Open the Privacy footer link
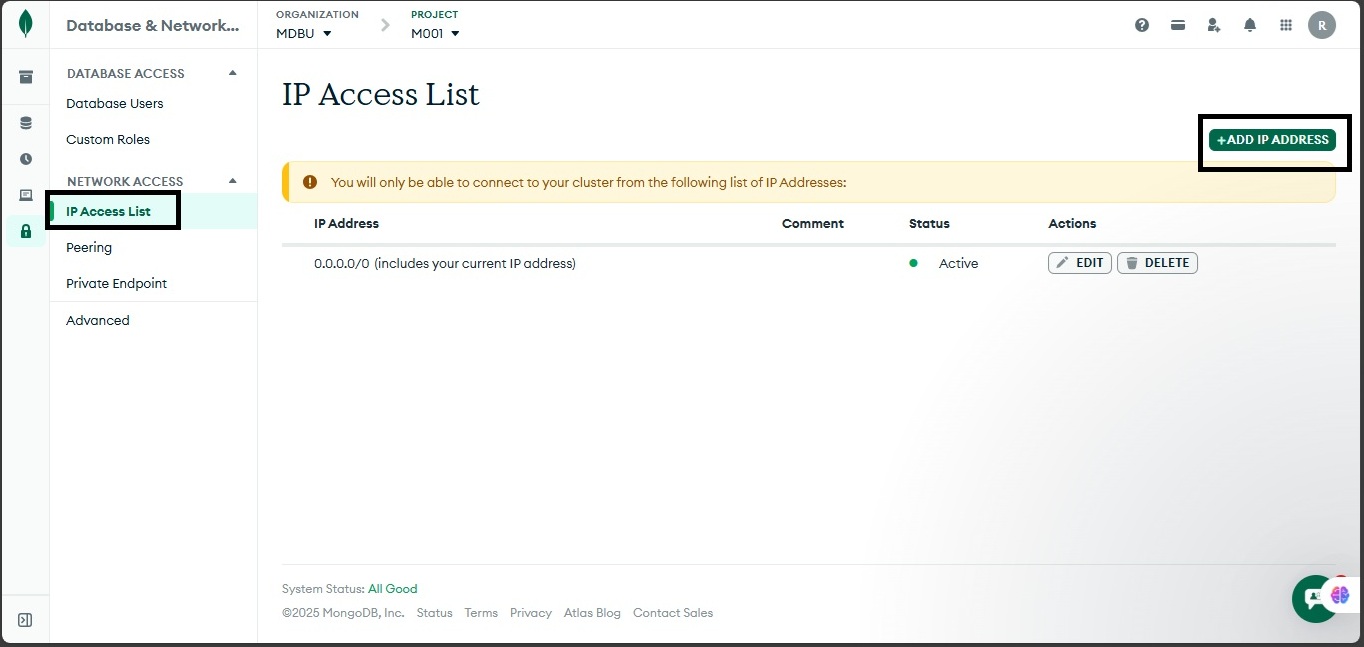Viewport: 1364px width, 647px height. pyautogui.click(x=530, y=613)
